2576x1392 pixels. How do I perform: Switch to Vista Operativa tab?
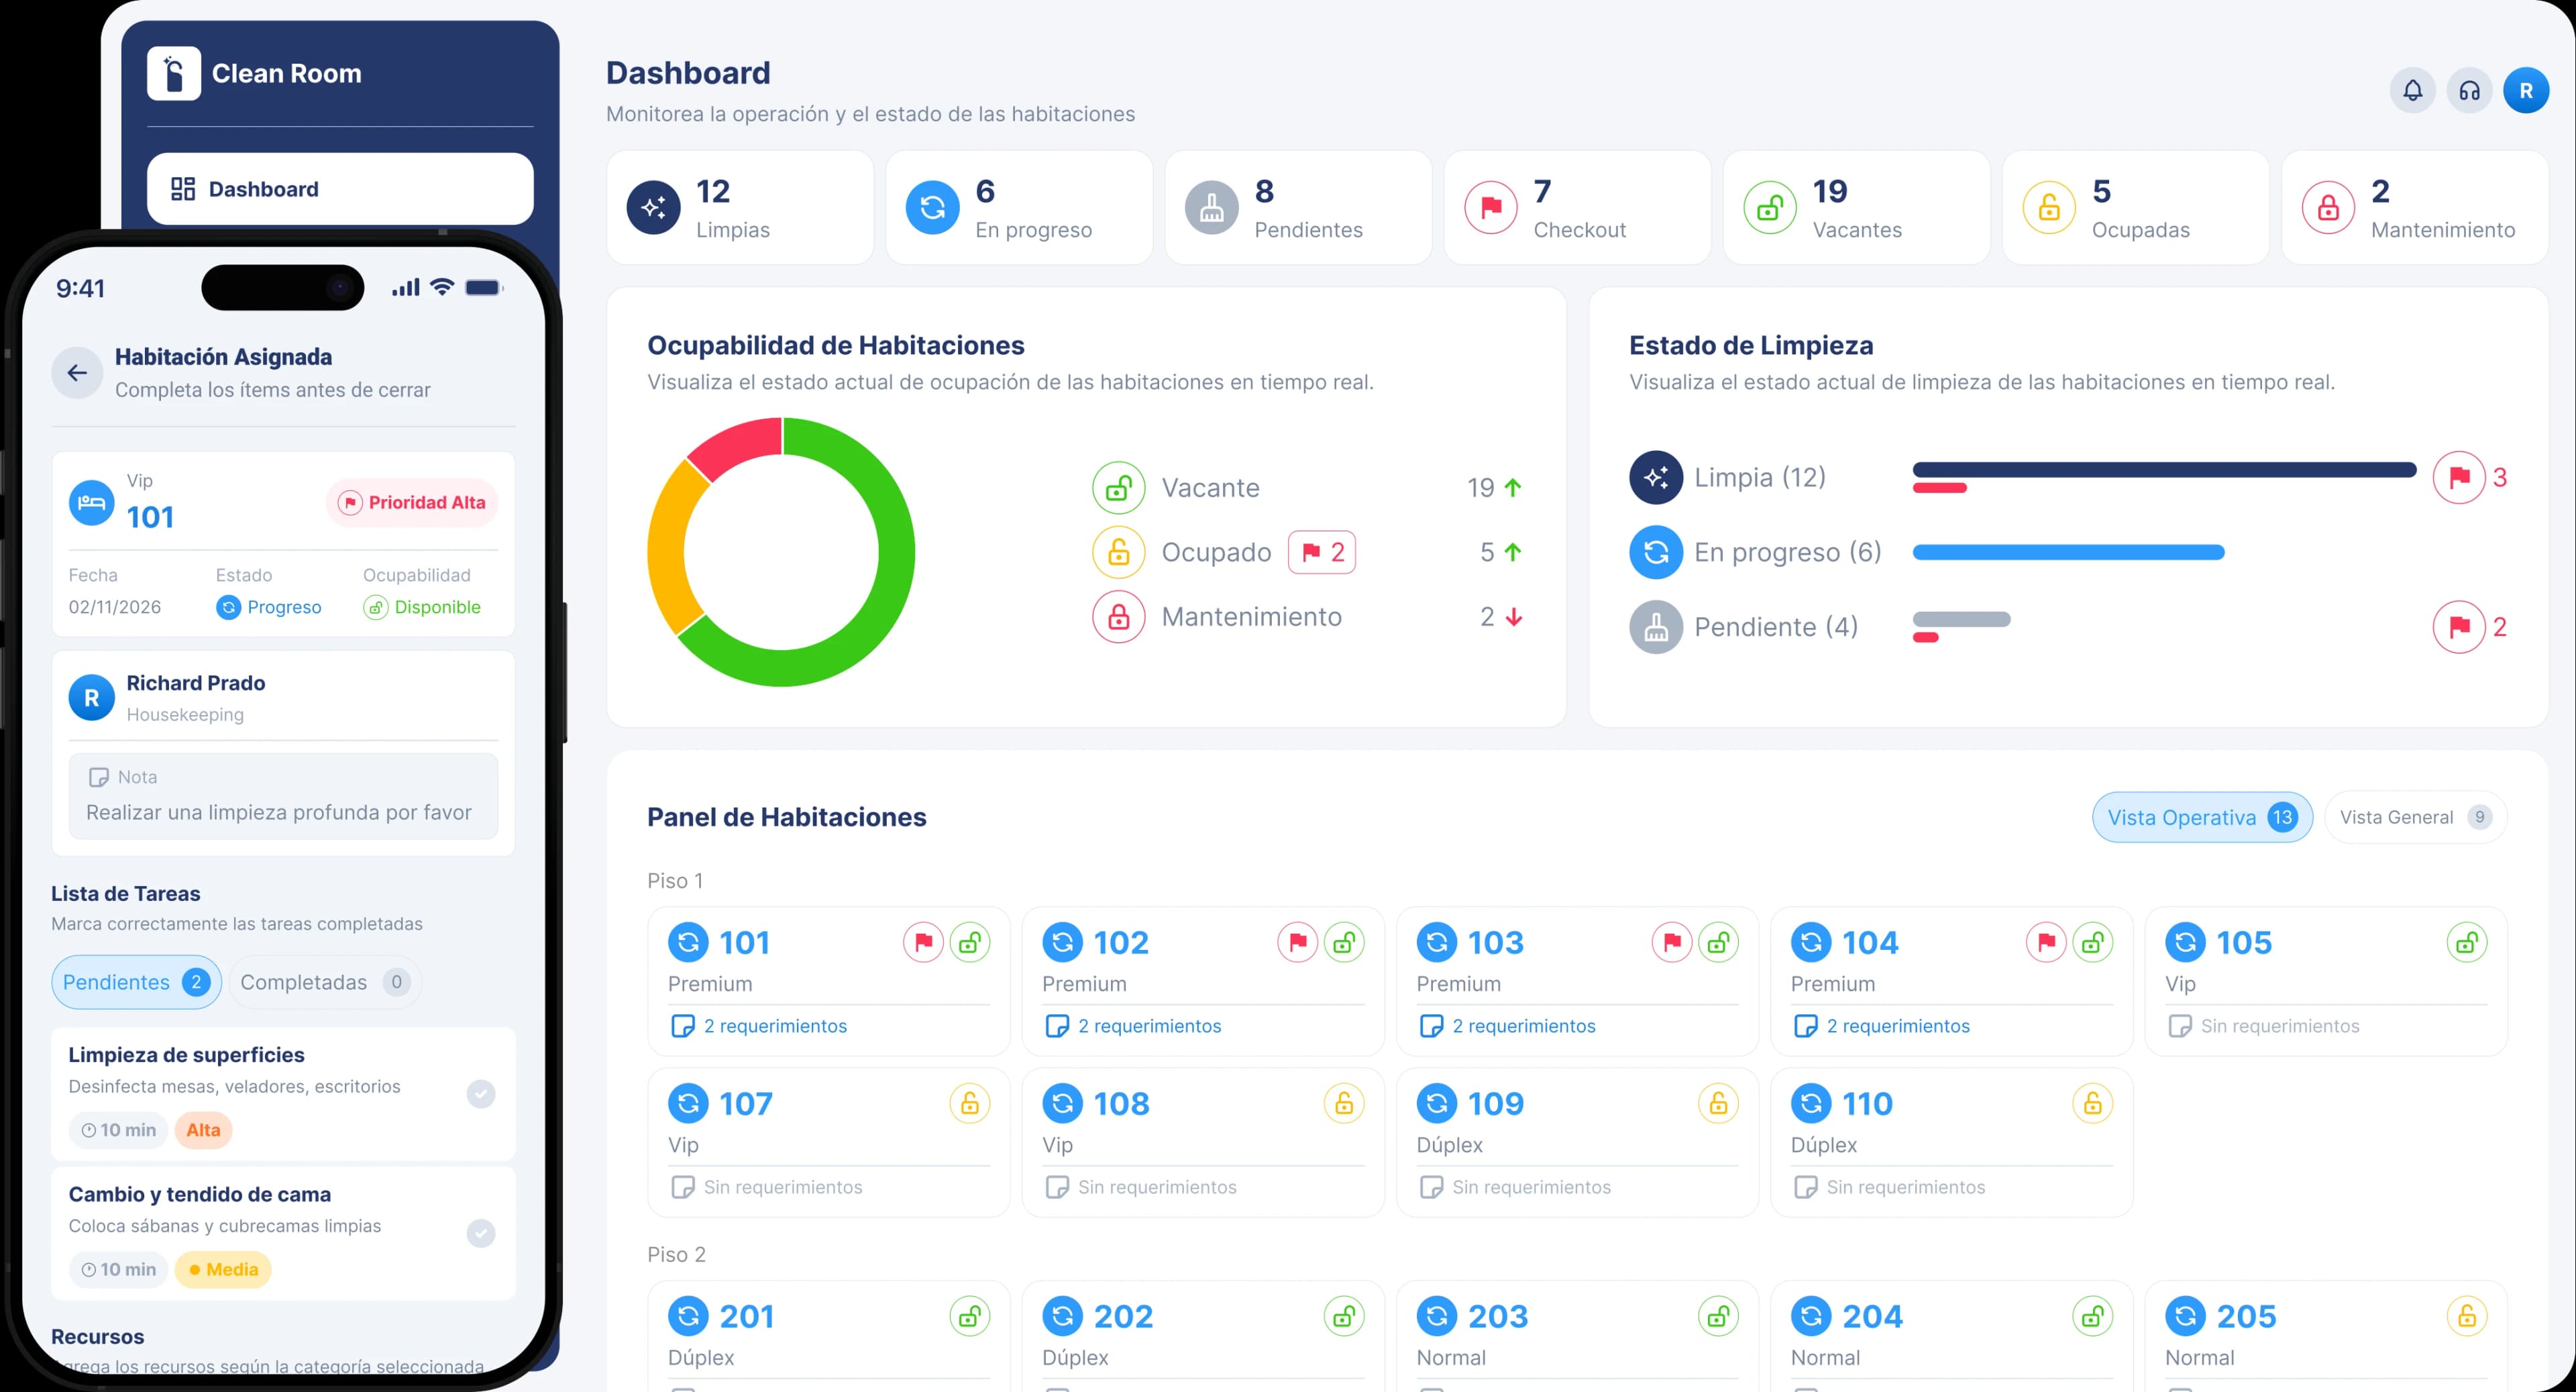[x=2202, y=817]
